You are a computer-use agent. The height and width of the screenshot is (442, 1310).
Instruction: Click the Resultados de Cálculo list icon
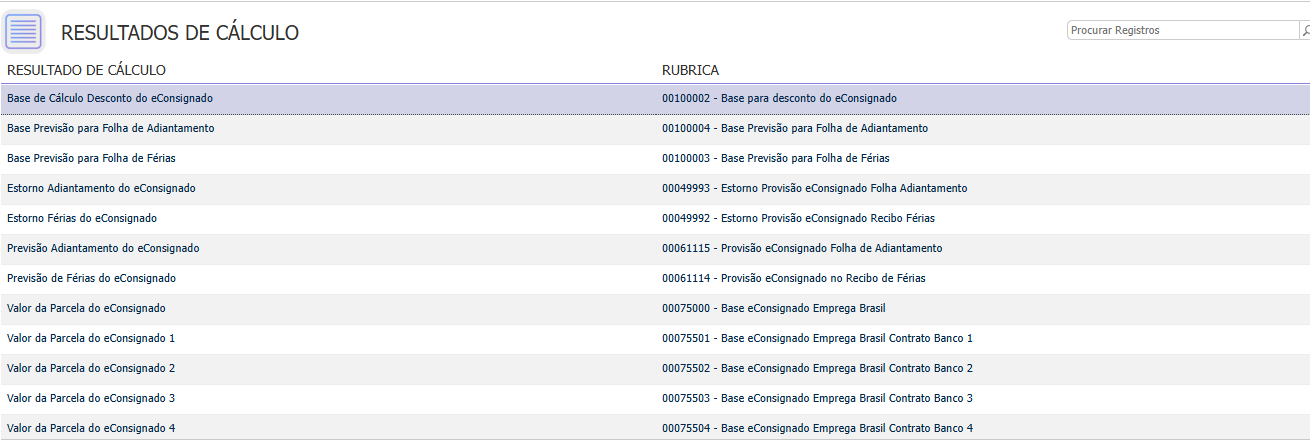pos(24,31)
